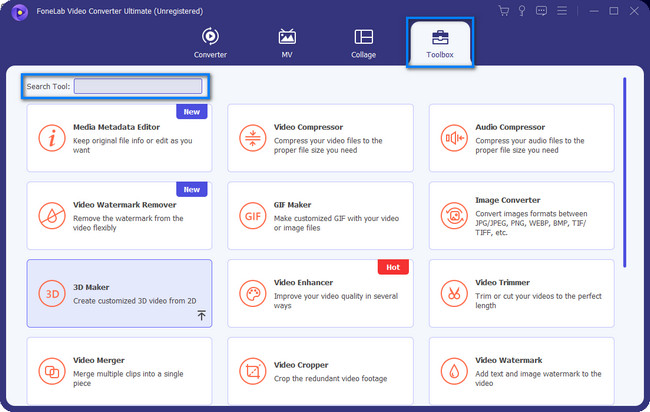Click 'Make customized GIF' description text

[336, 223]
